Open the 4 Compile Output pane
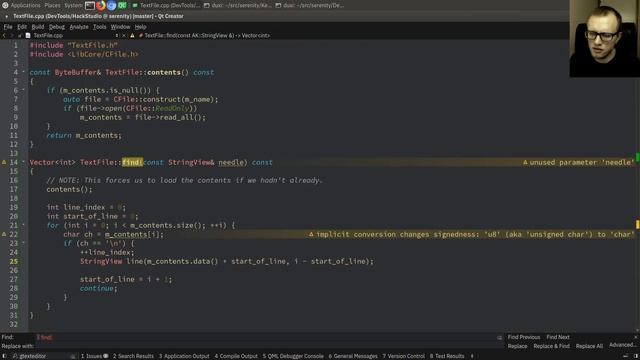The height and width of the screenshot is (360, 640). 236,356
